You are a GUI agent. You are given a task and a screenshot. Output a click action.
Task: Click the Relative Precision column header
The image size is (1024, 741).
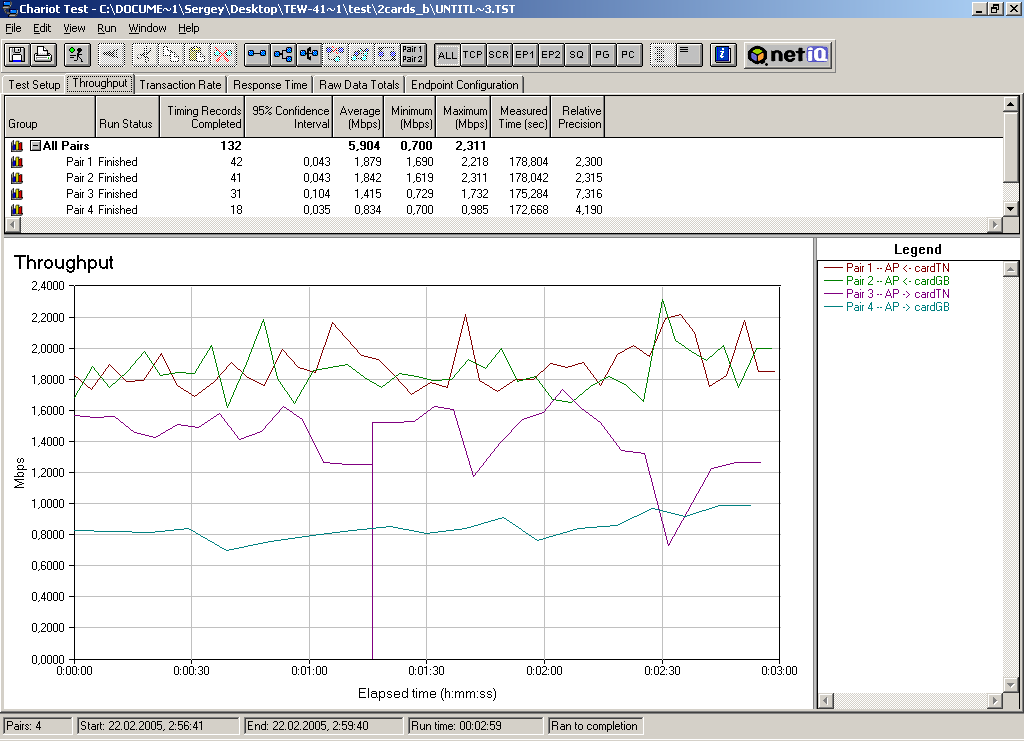coord(580,117)
